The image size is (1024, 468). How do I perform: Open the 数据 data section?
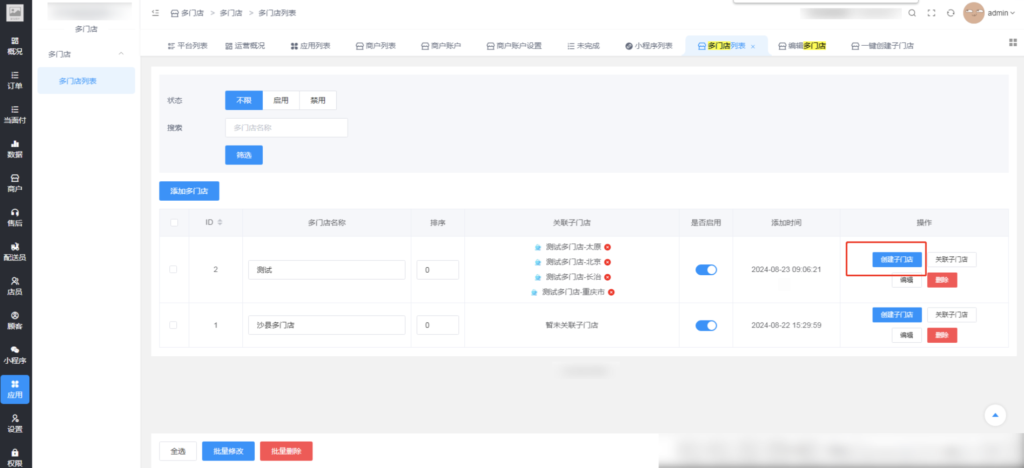tap(14, 148)
